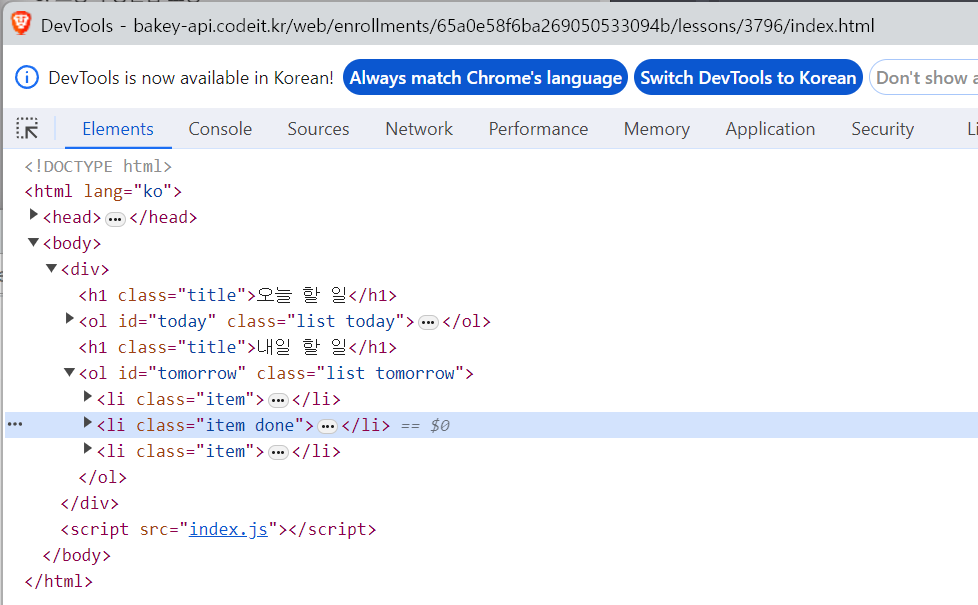
Task: Select the closing </ol> tag line
Action: pyautogui.click(x=102, y=477)
